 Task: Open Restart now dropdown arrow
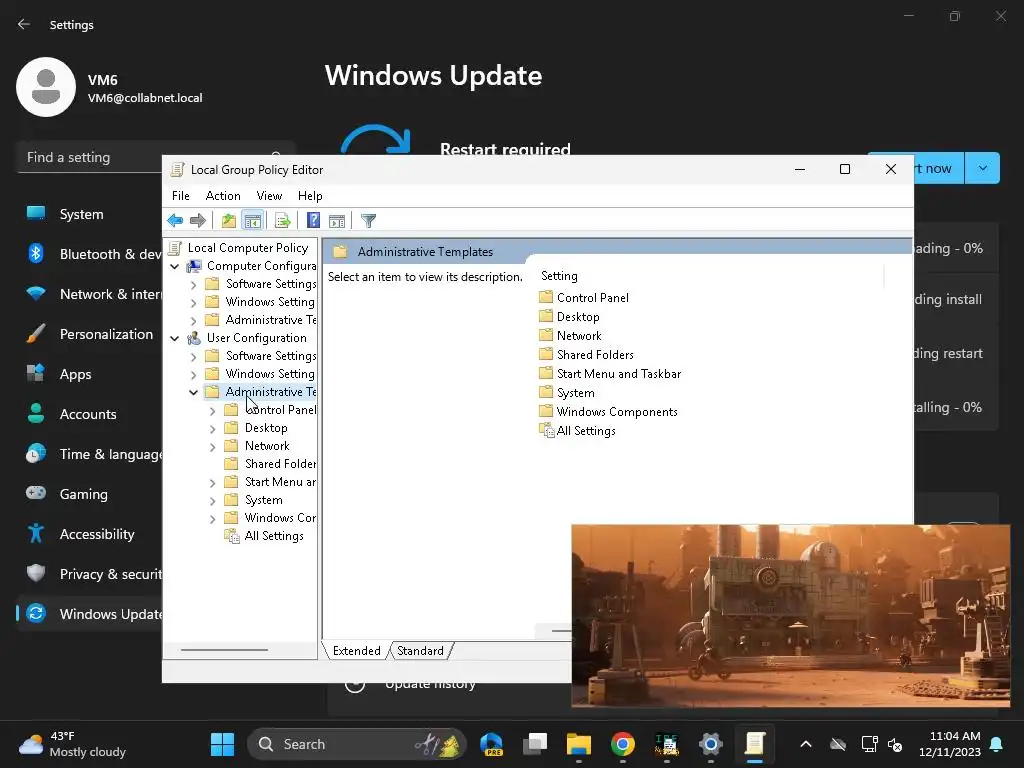[x=982, y=168]
